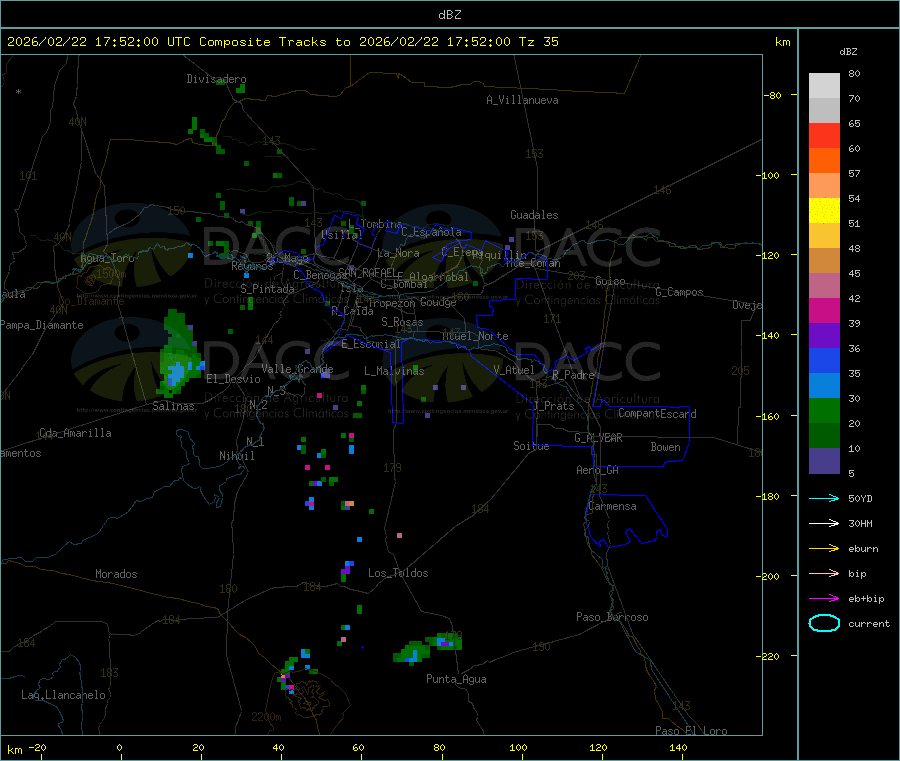Click the white 30HM arrow icon
This screenshot has height=761, width=900.
coord(824,523)
